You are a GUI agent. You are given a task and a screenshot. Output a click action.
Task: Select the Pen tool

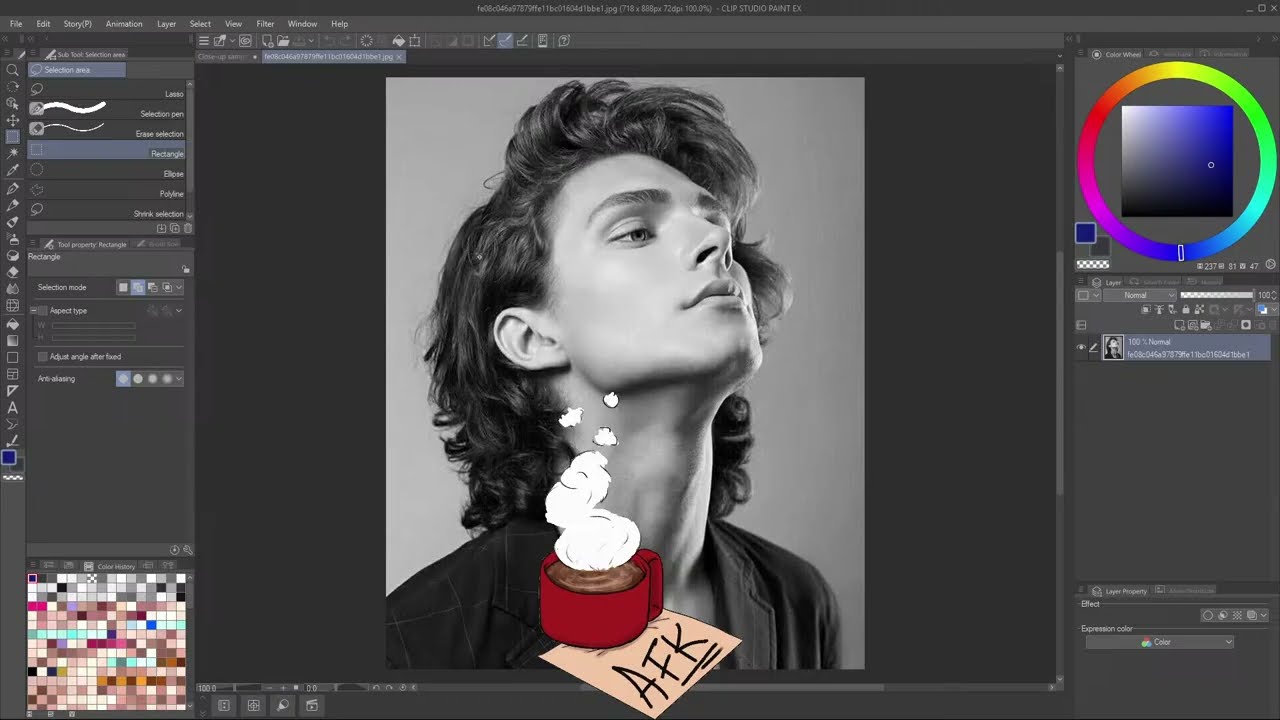click(13, 187)
